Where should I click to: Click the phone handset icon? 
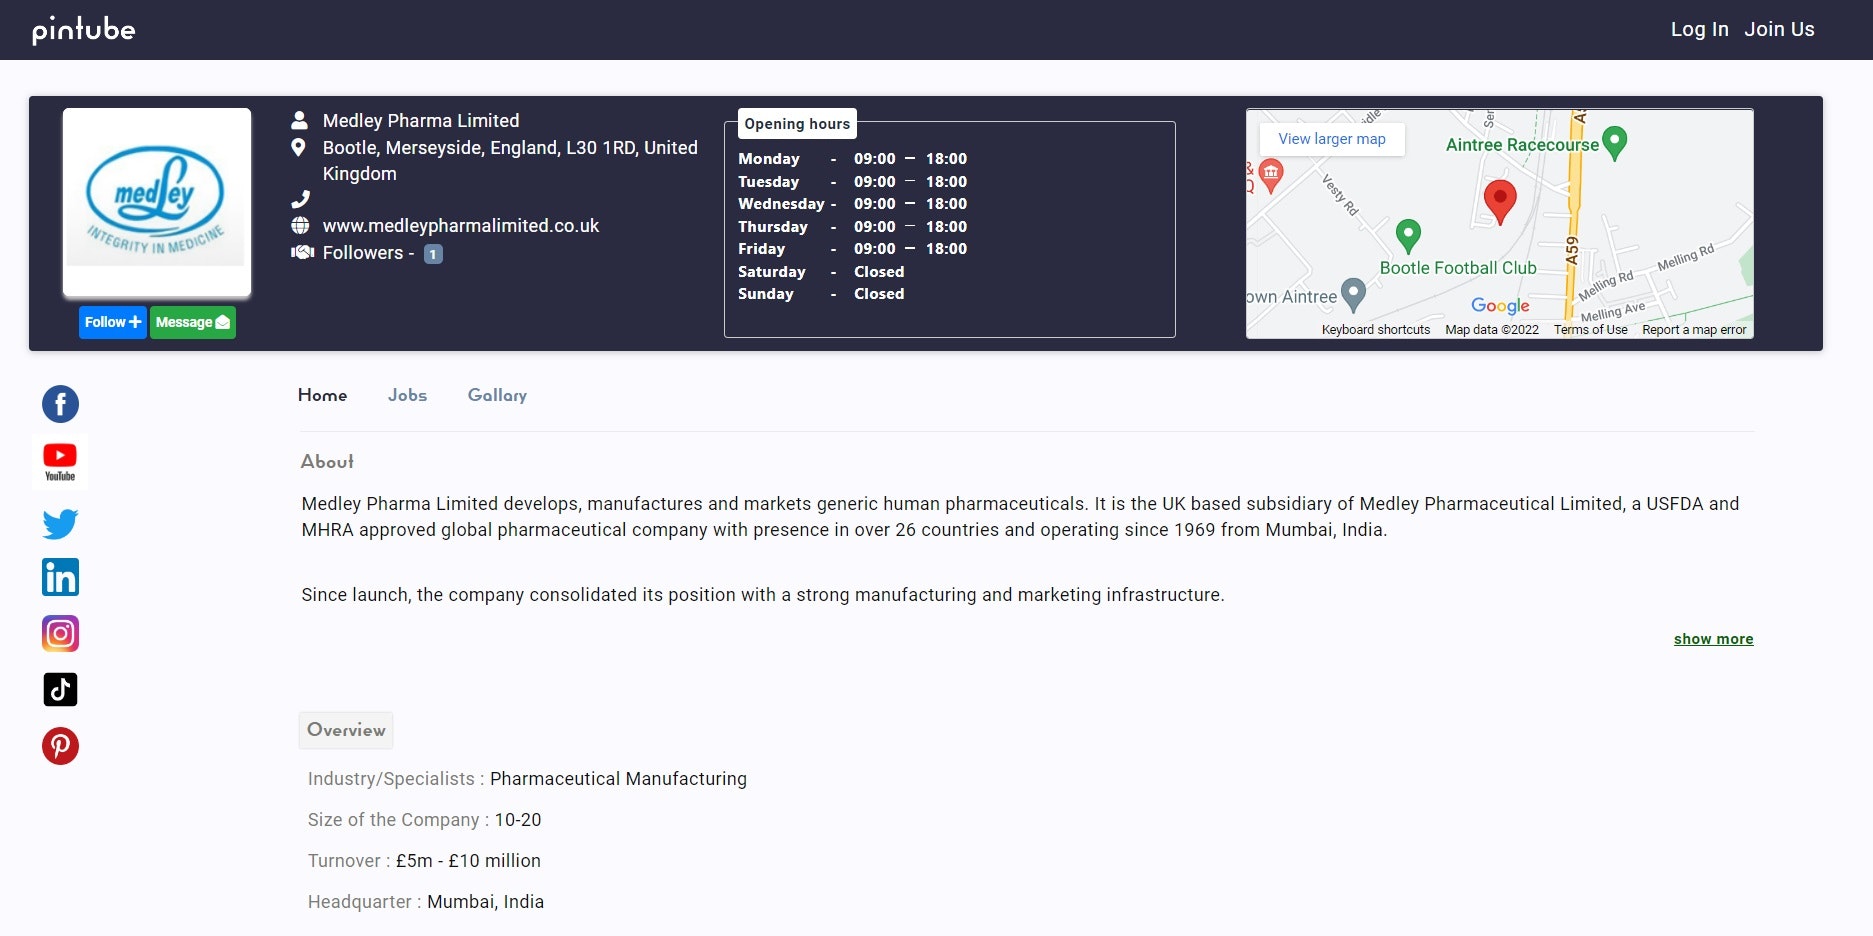[300, 199]
